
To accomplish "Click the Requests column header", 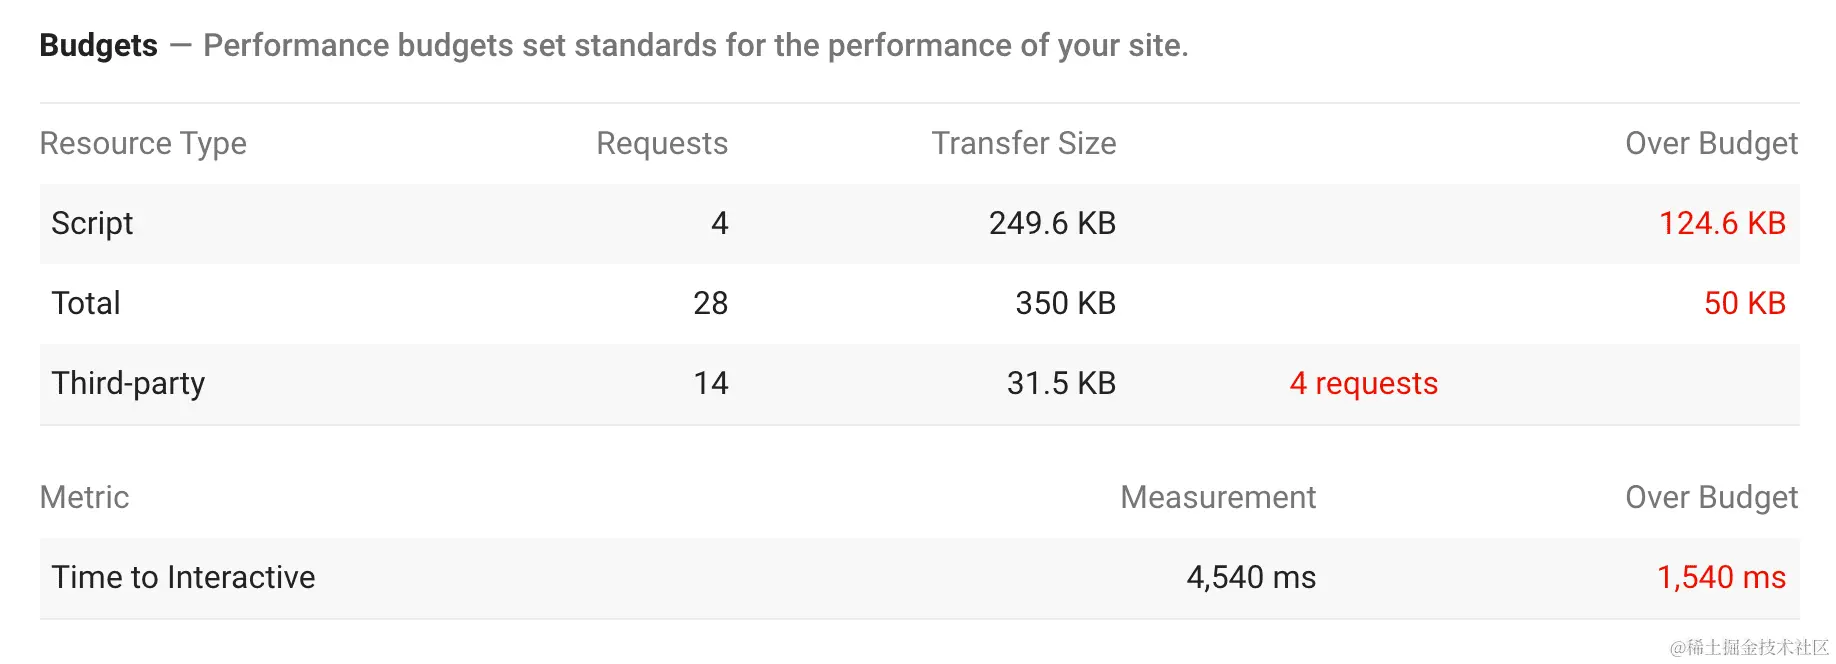I will tap(661, 144).
